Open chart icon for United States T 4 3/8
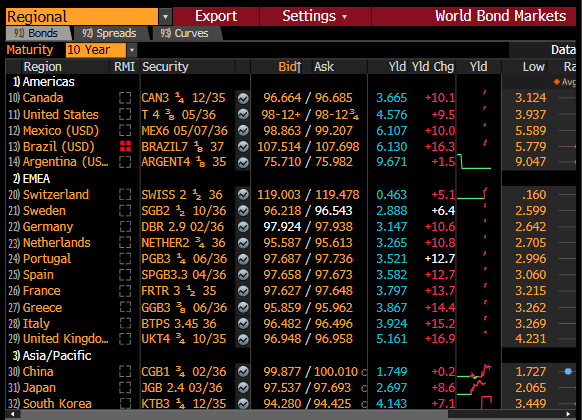Viewport: 582px width, 420px height. click(243, 114)
